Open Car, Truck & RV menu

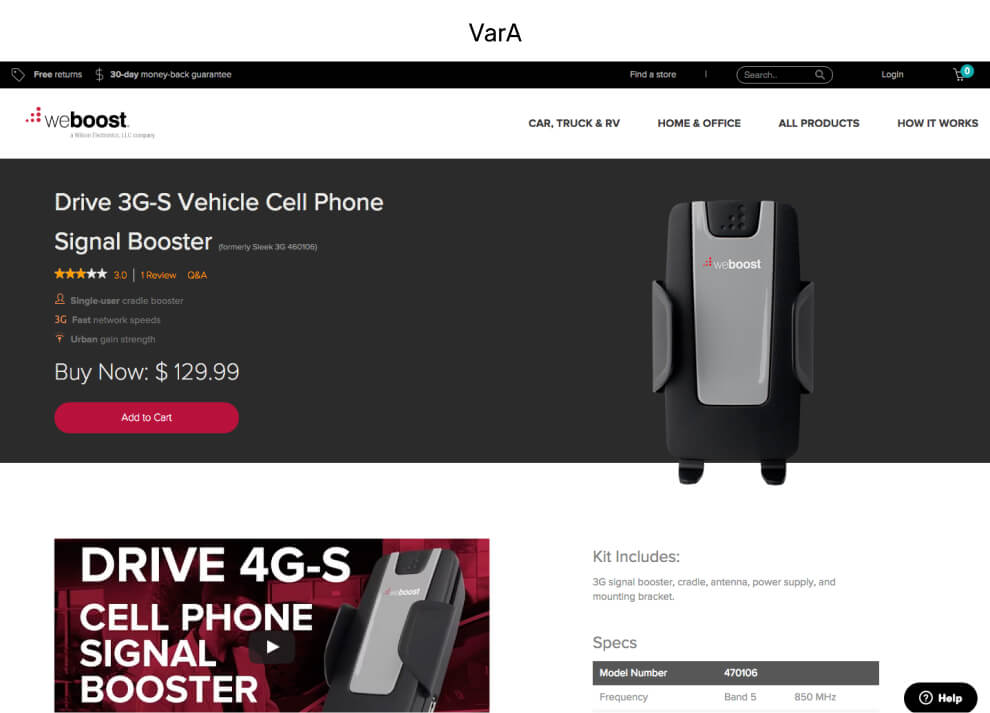point(574,123)
